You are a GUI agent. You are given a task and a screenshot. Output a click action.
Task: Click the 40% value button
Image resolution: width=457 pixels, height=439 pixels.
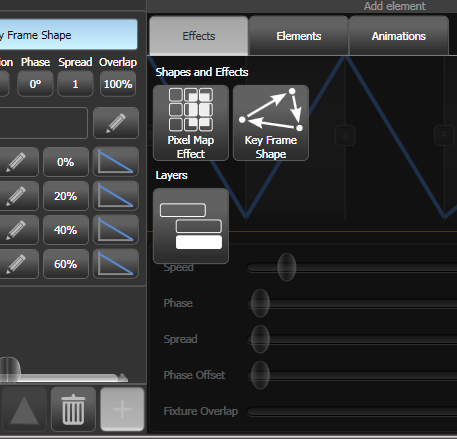tap(66, 230)
